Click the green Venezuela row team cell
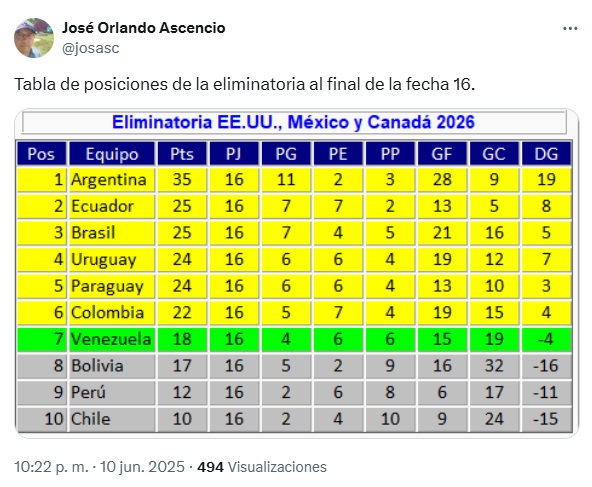This screenshot has height=487, width=592. click(112, 339)
